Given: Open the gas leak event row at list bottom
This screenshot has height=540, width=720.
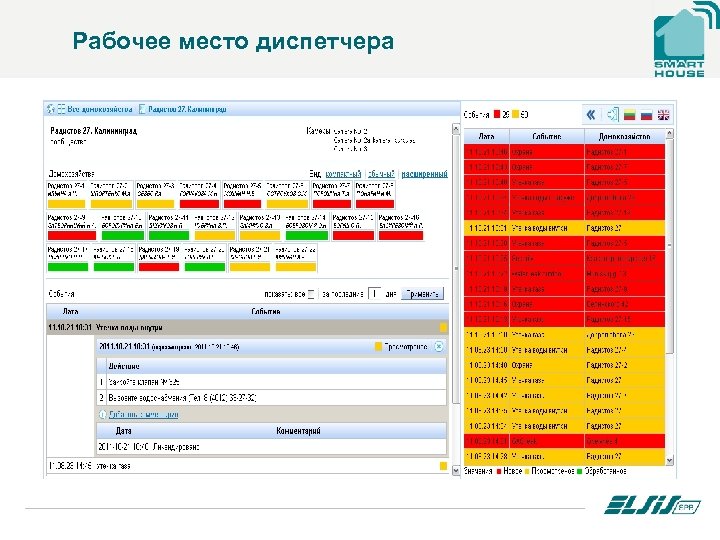Looking at the screenshot, I should [x=248, y=466].
